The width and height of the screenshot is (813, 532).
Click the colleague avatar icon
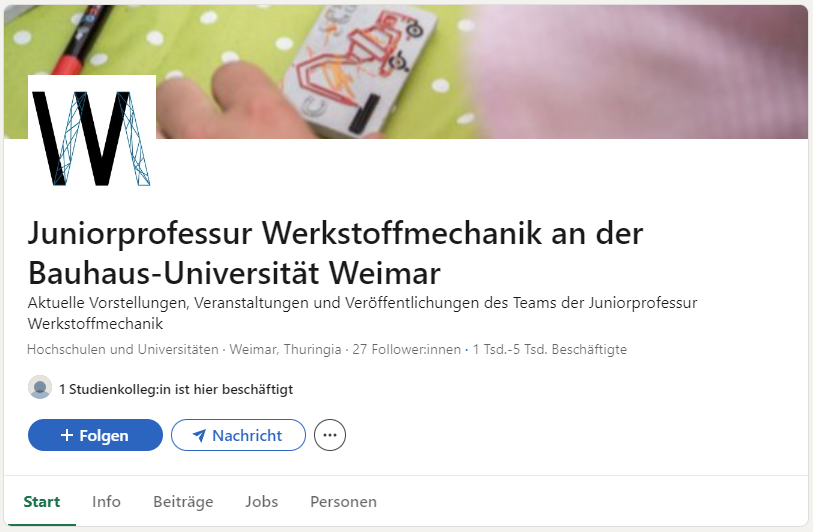[40, 387]
